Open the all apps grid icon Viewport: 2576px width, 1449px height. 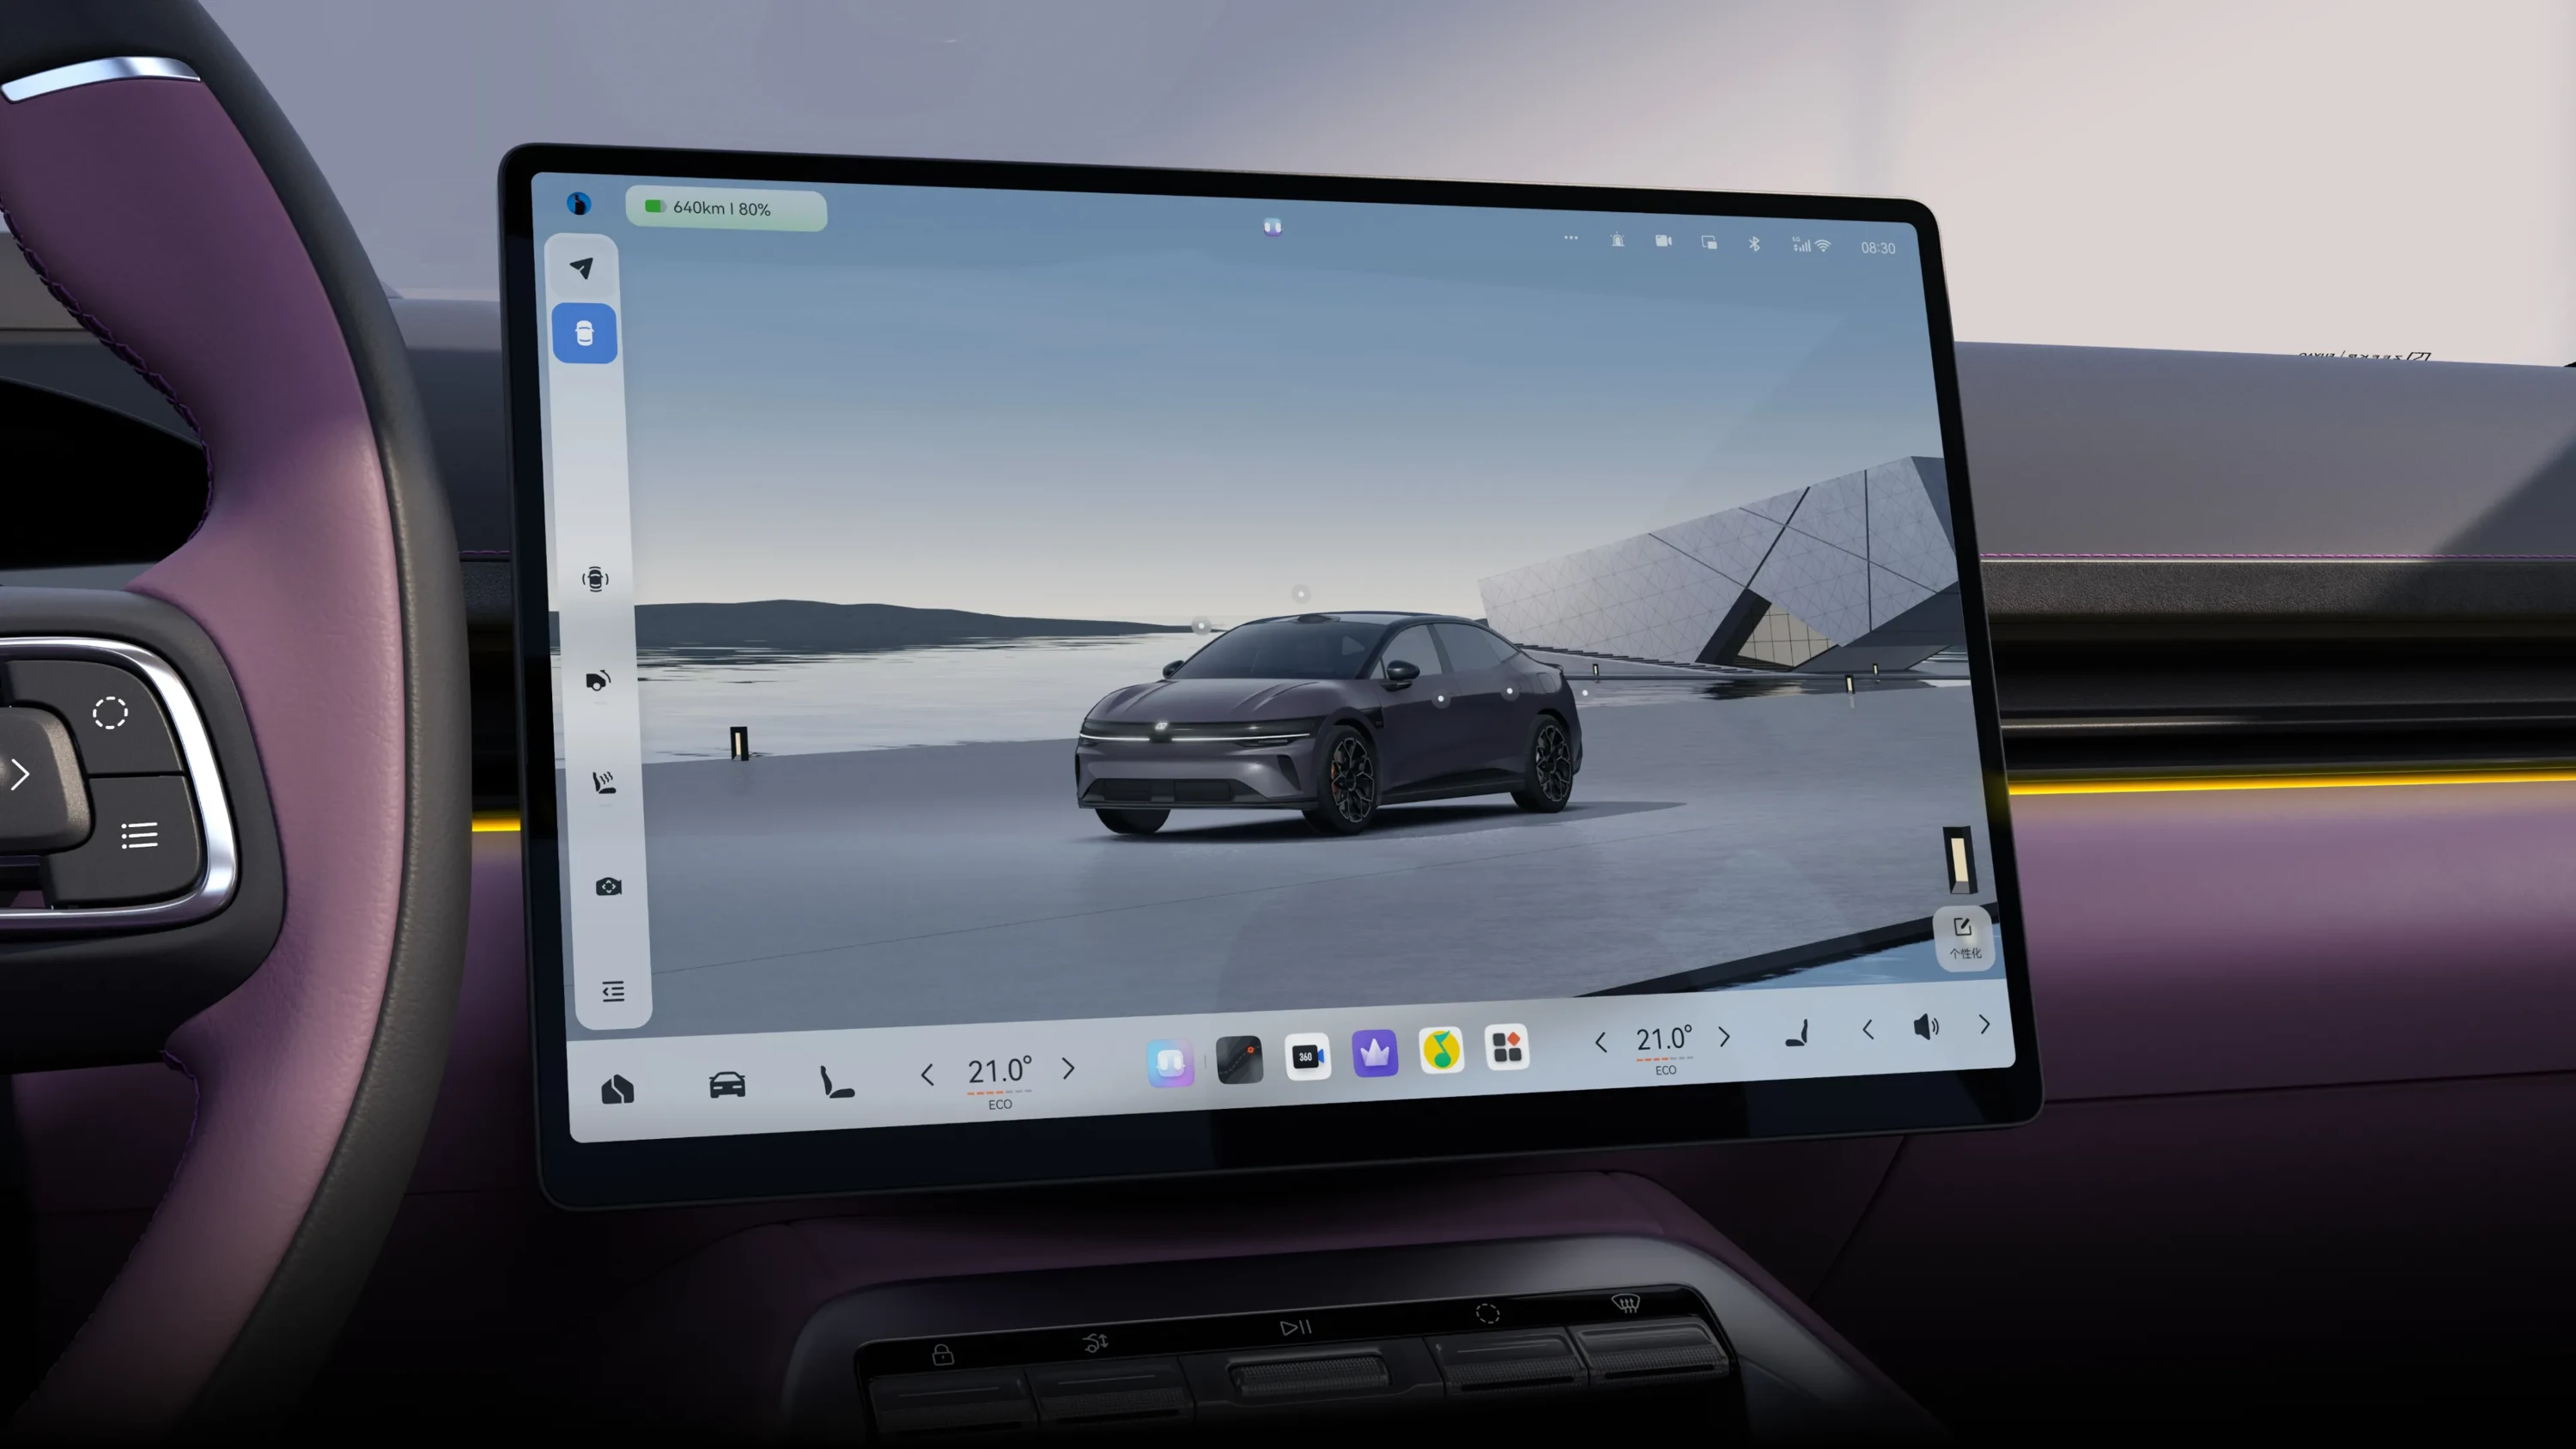point(1507,1047)
